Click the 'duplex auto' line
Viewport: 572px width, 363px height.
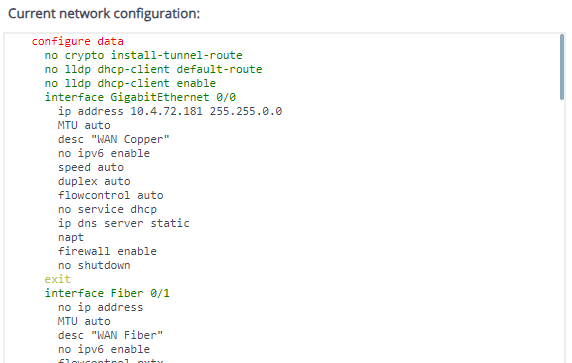click(94, 181)
